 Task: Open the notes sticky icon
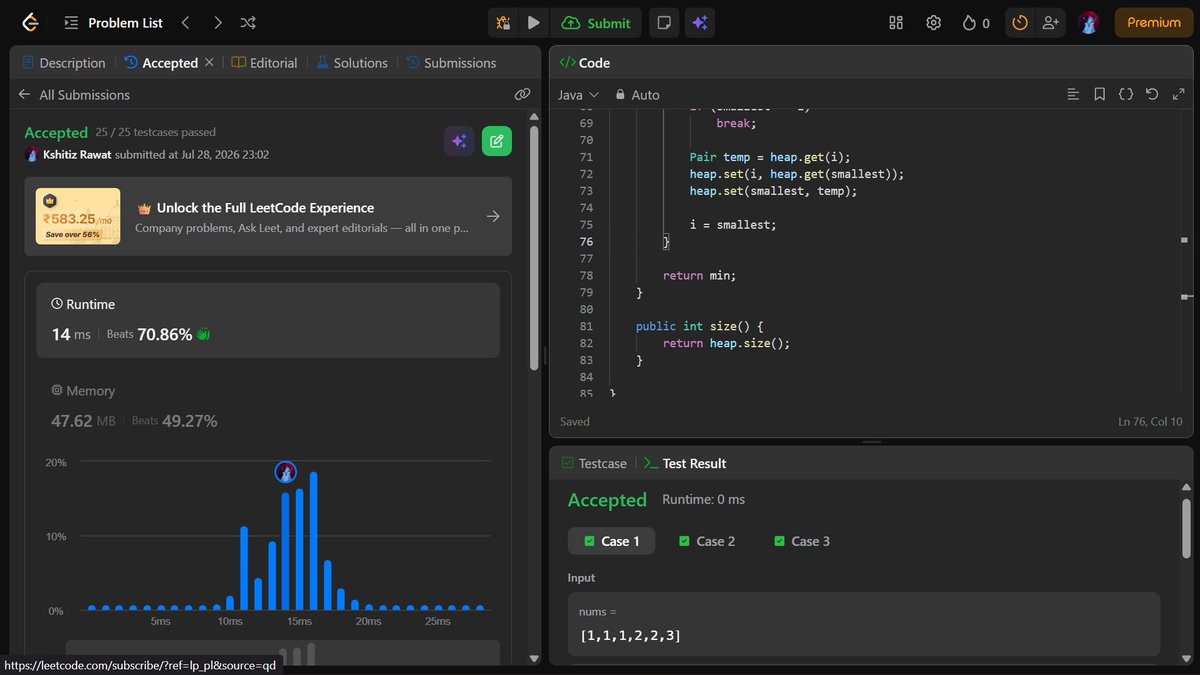point(662,22)
